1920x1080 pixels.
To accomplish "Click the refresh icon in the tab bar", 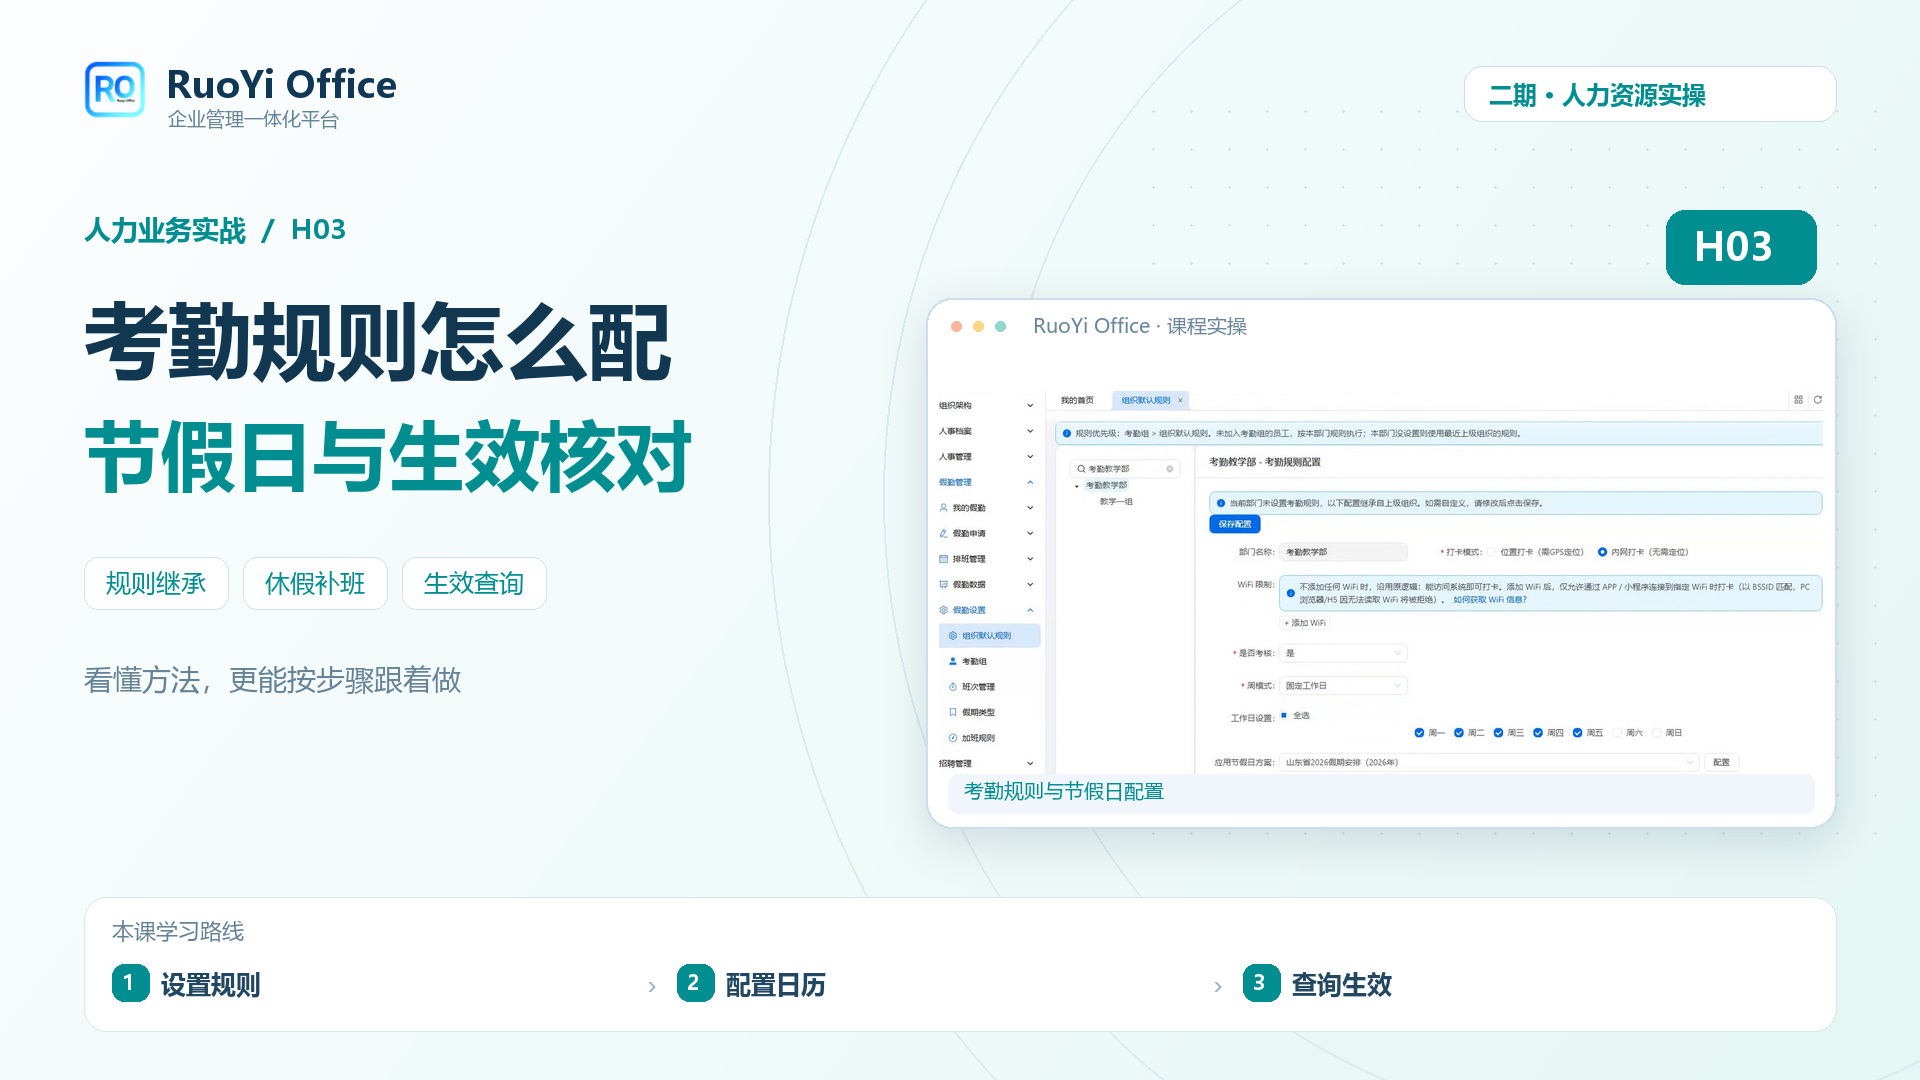I will (x=1818, y=400).
